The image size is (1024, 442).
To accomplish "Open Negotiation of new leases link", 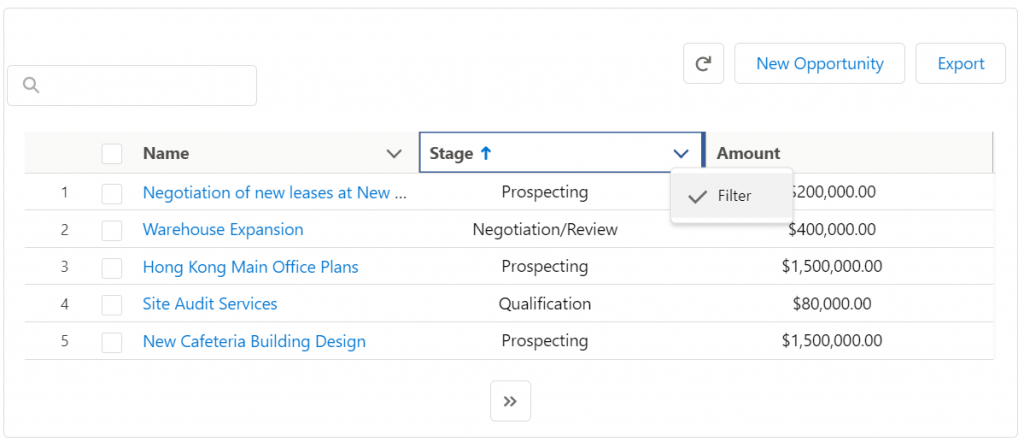I will click(275, 193).
